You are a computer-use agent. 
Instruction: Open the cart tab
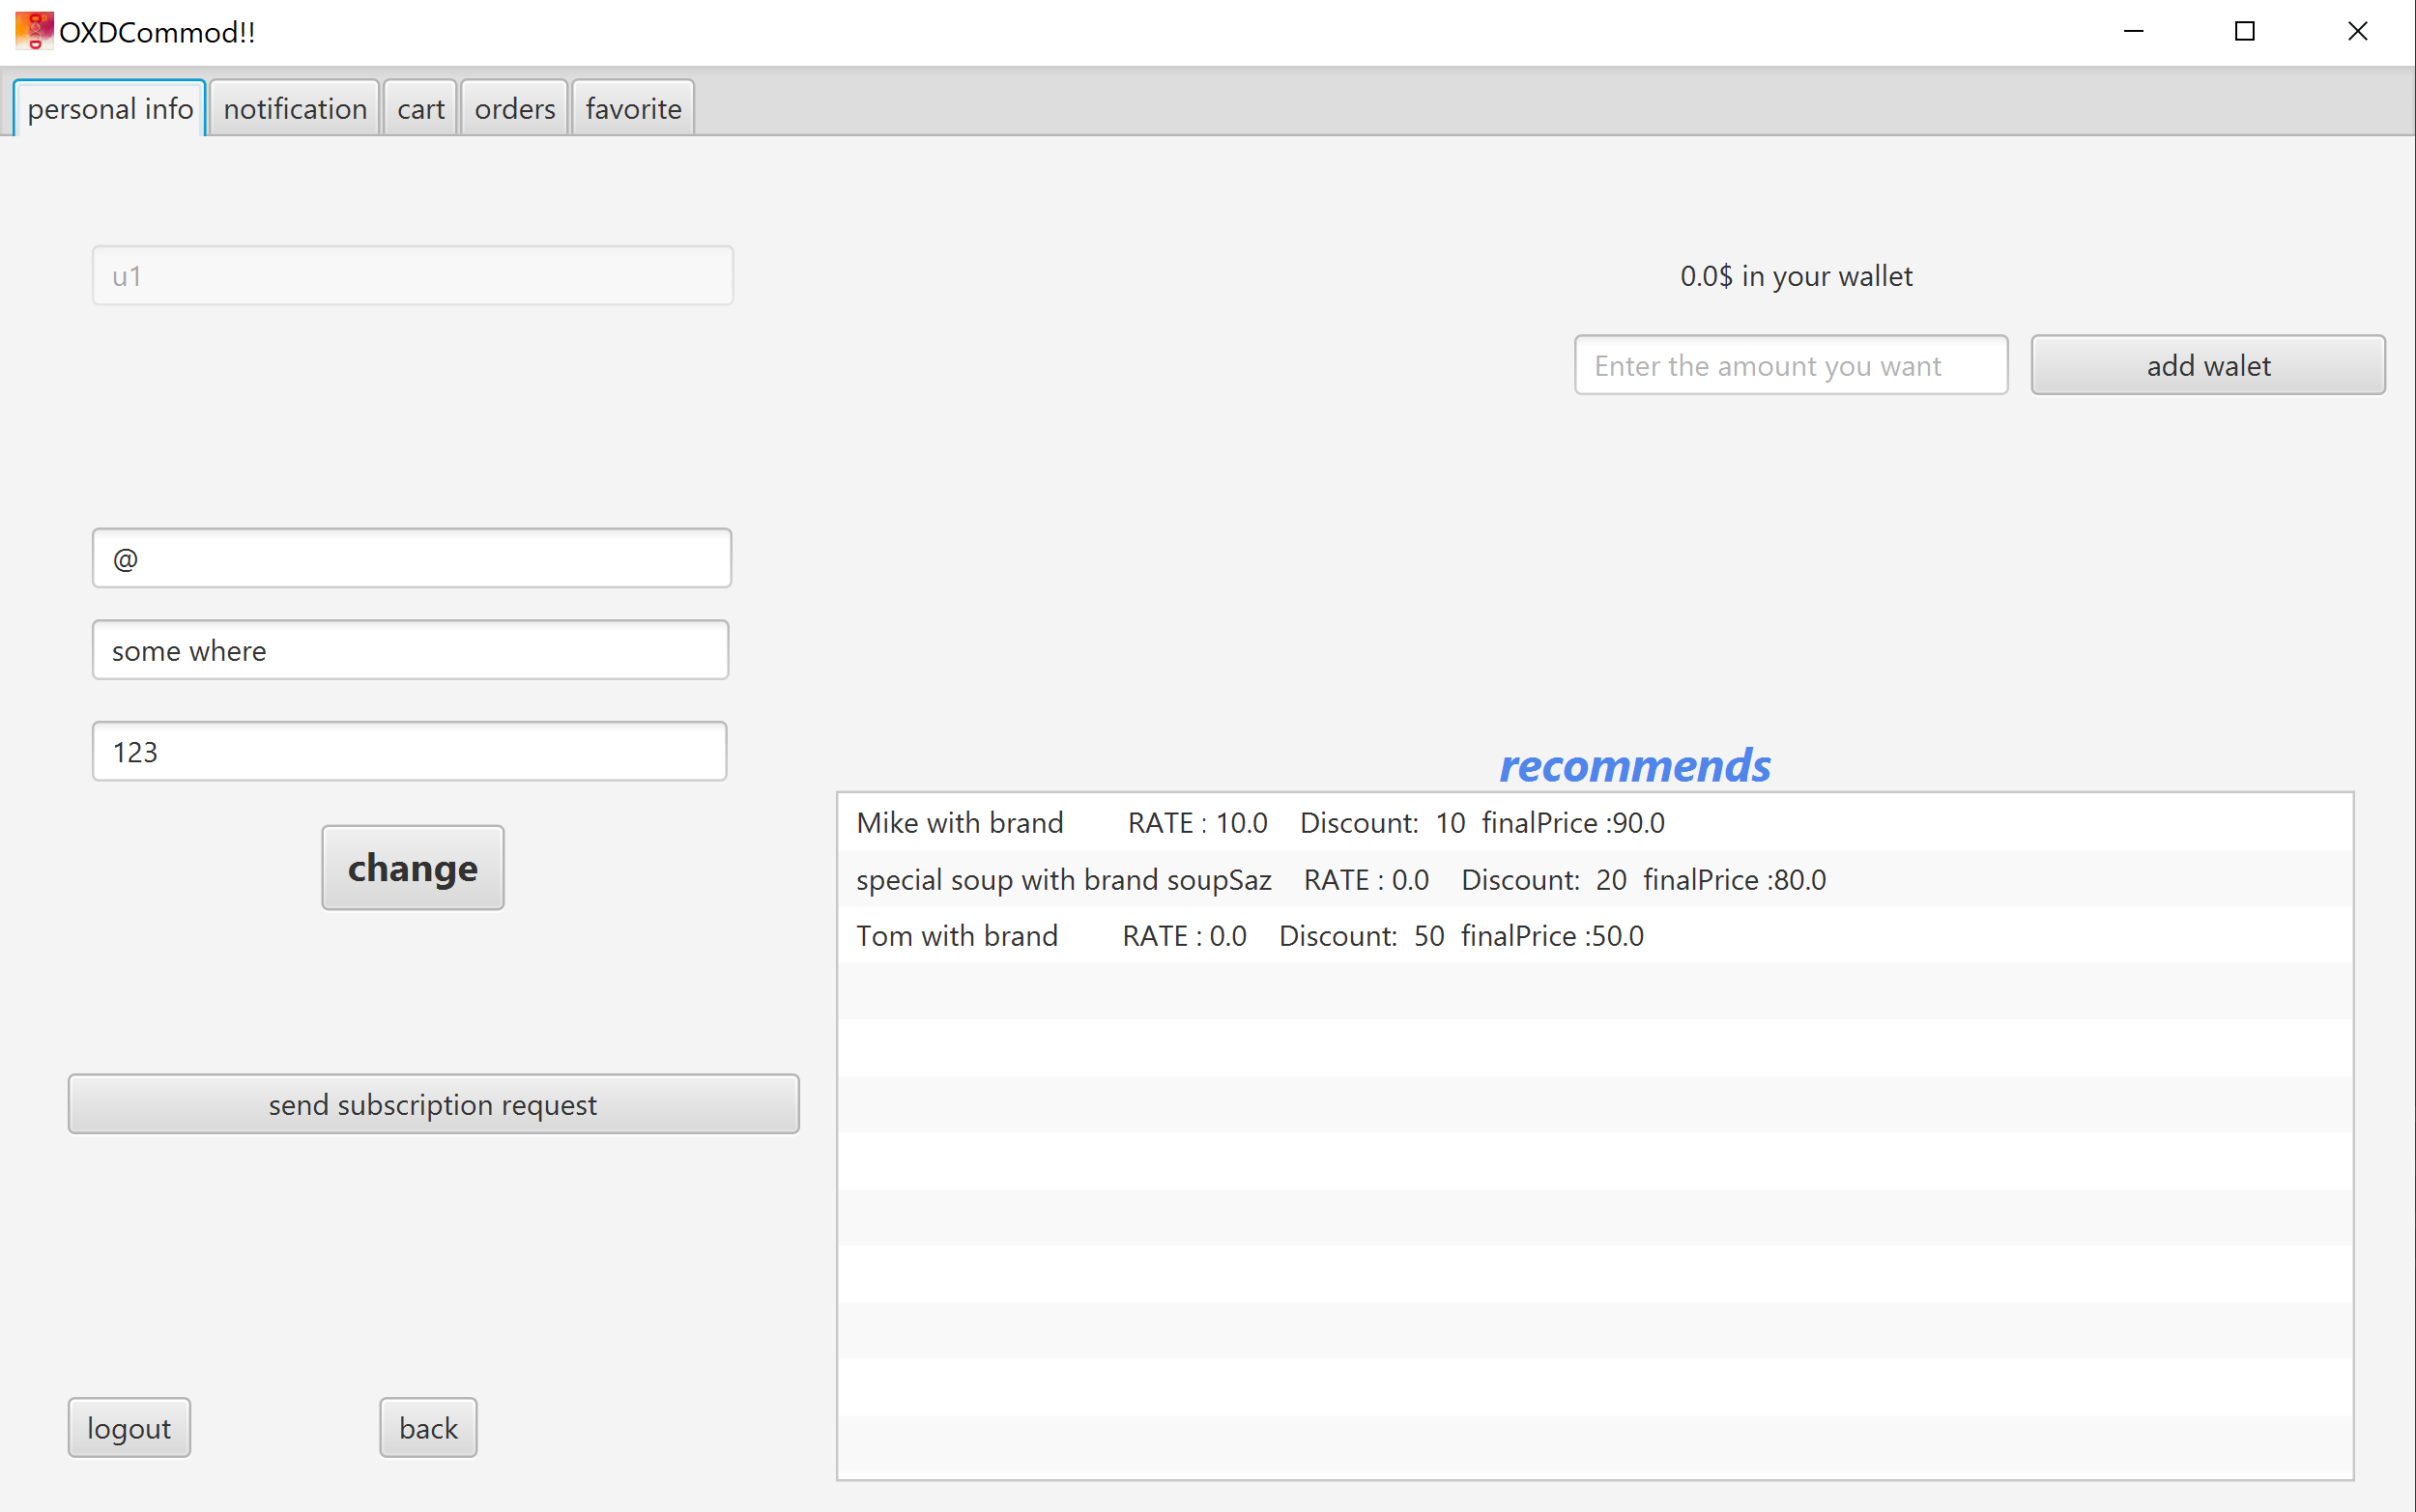[420, 108]
